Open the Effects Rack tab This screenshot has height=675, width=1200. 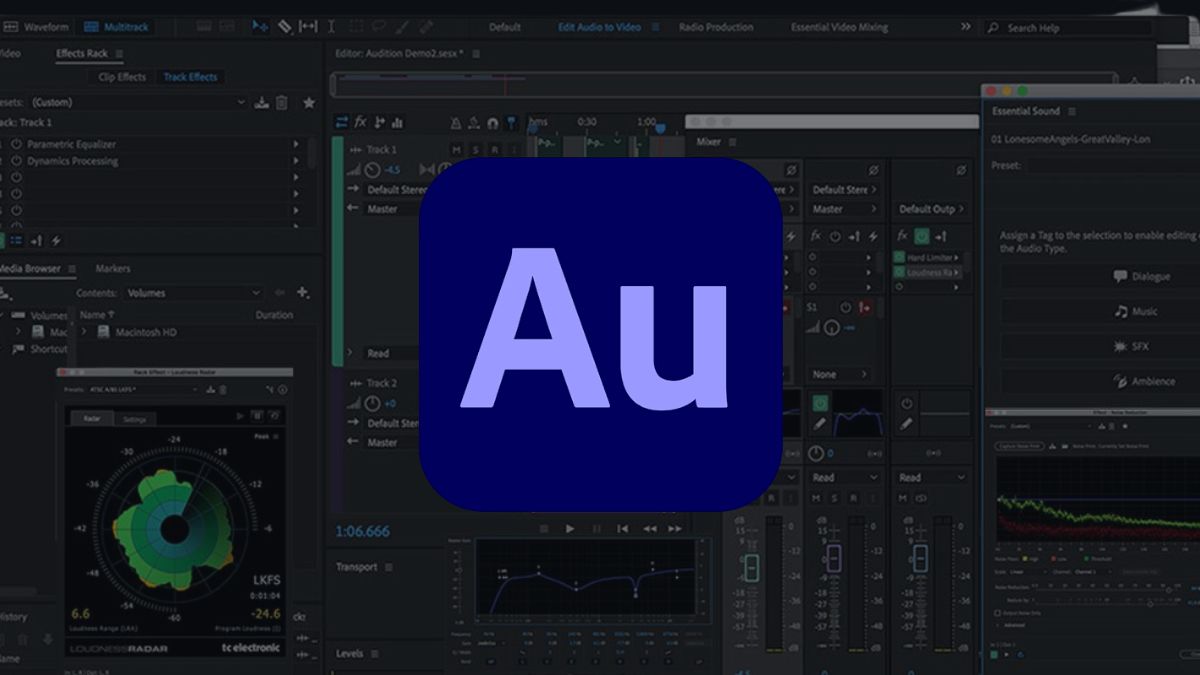pyautogui.click(x=81, y=53)
